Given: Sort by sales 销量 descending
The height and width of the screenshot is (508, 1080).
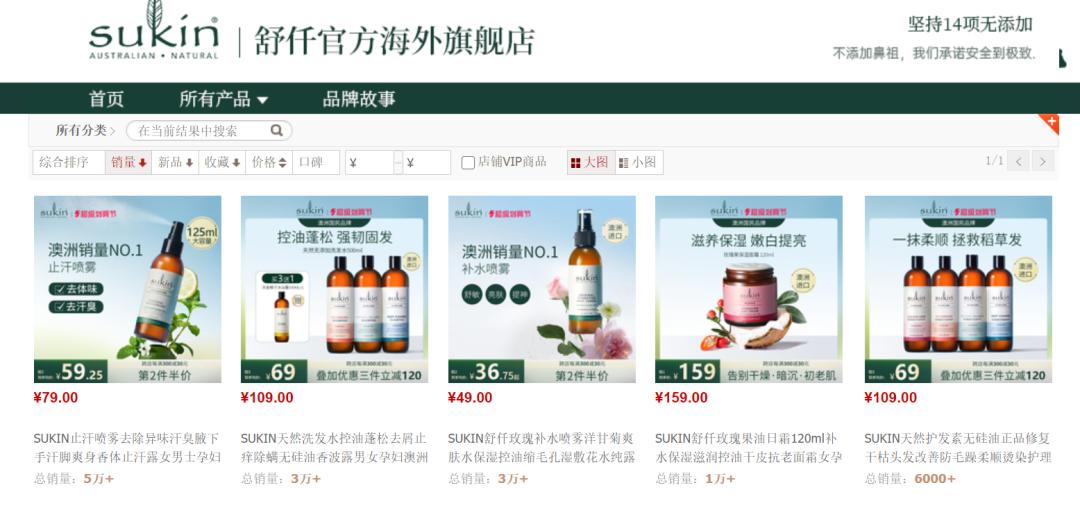Looking at the screenshot, I should click(128, 162).
